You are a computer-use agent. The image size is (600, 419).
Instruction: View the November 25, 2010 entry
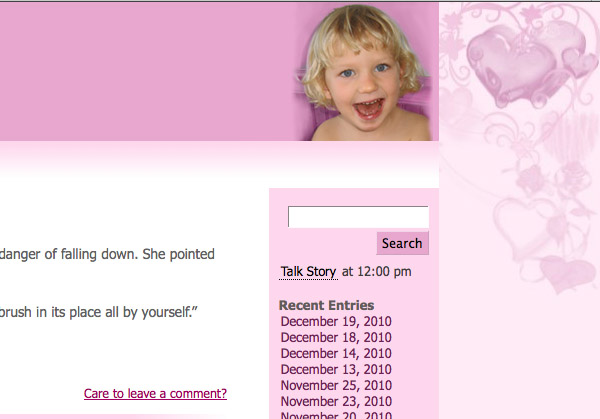coord(336,386)
